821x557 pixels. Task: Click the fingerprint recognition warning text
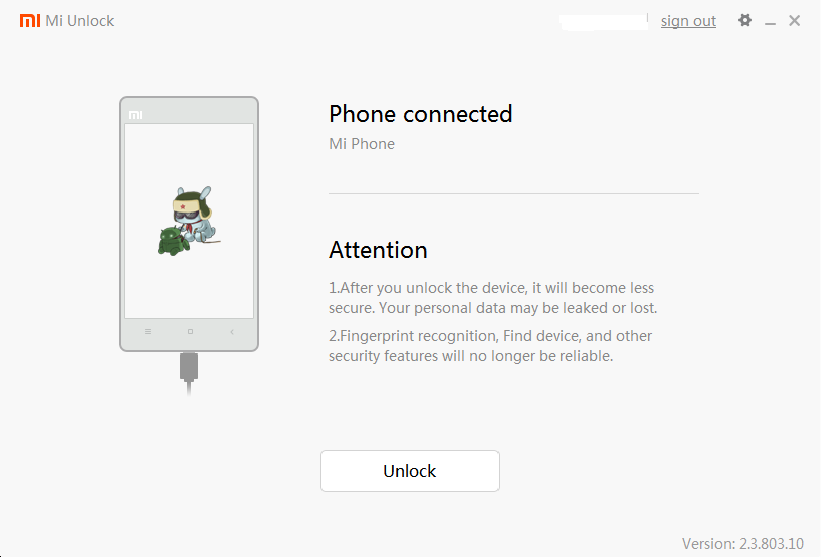(491, 346)
